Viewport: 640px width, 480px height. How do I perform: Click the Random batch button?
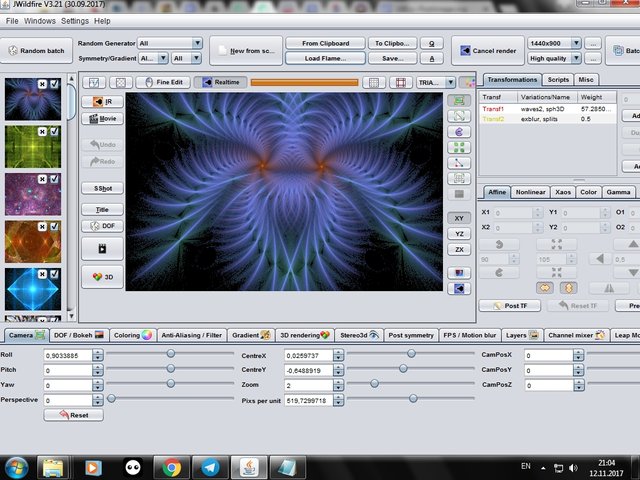tap(36, 51)
